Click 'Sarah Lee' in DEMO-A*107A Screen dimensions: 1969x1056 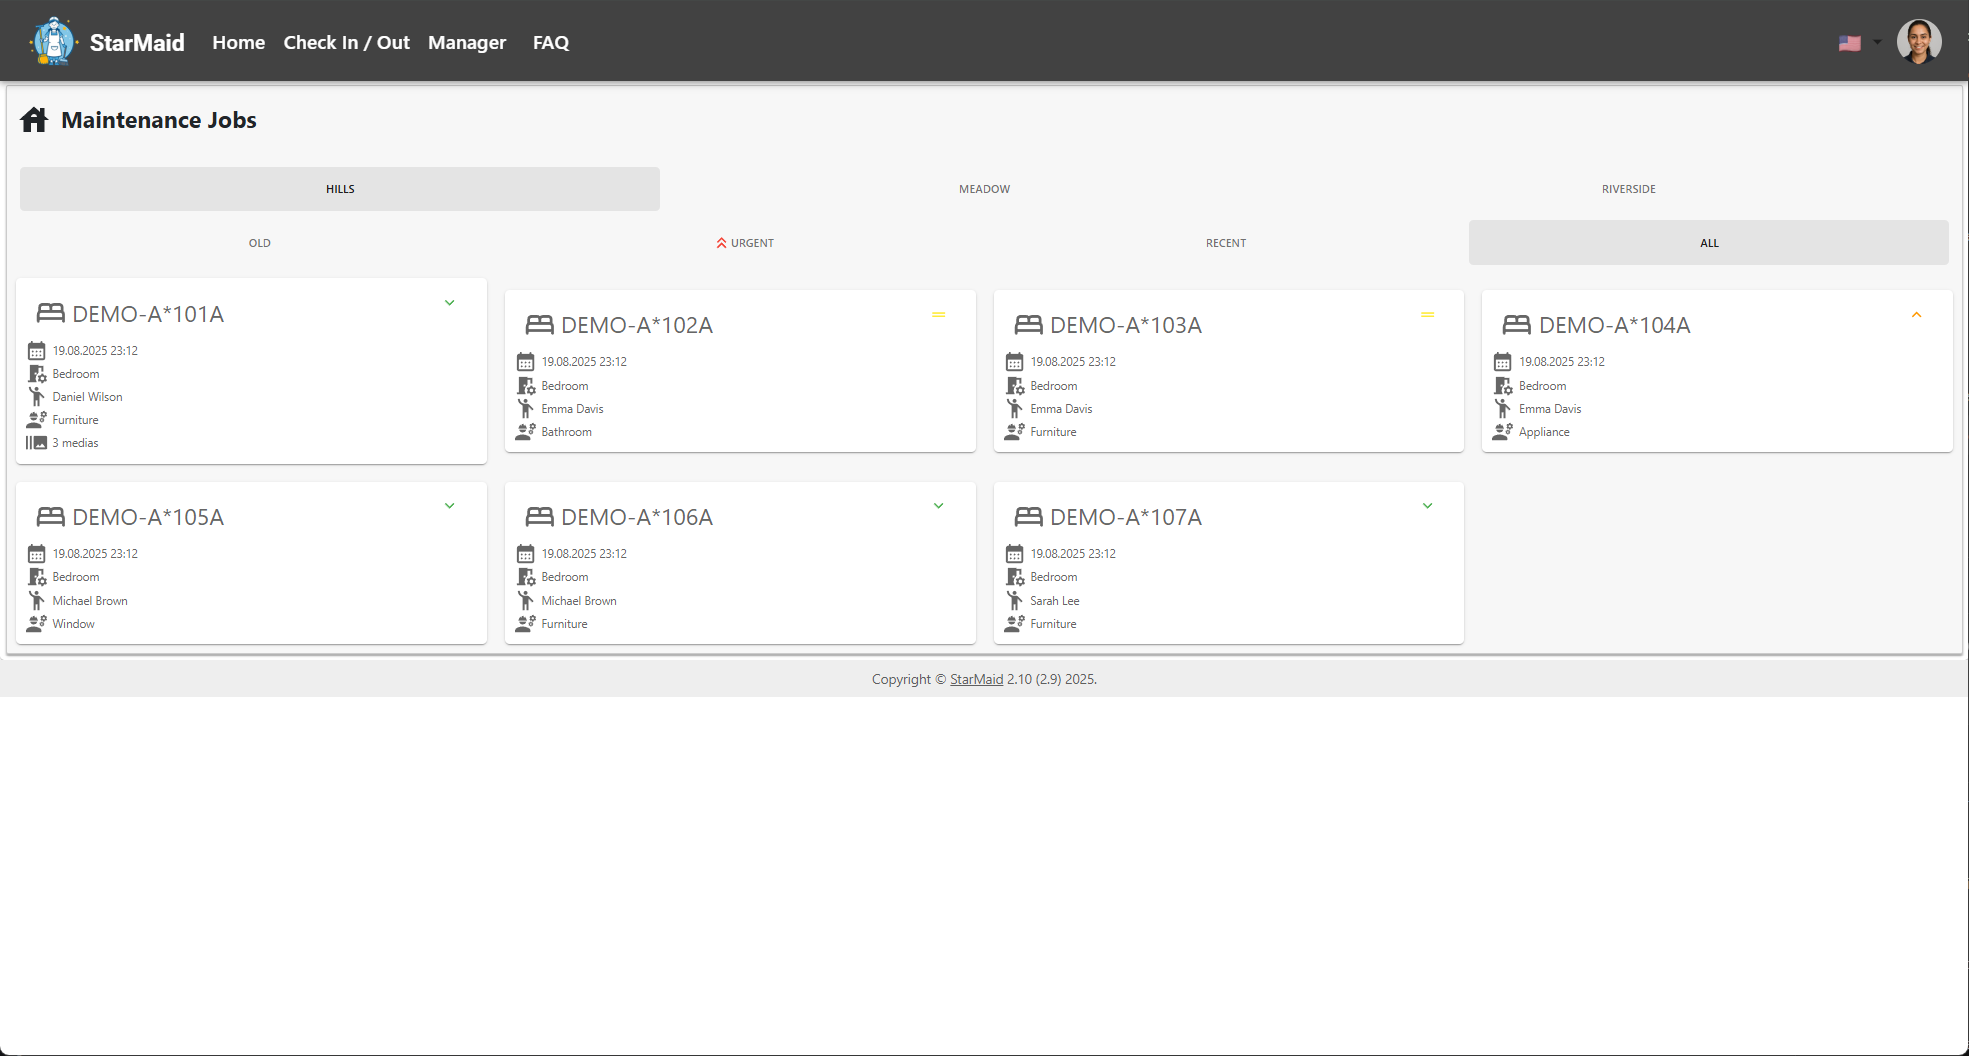pyautogui.click(x=1055, y=601)
